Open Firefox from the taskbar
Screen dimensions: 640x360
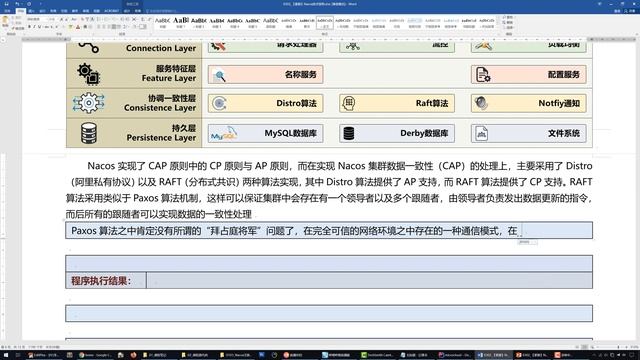pyautogui.click(x=133, y=355)
